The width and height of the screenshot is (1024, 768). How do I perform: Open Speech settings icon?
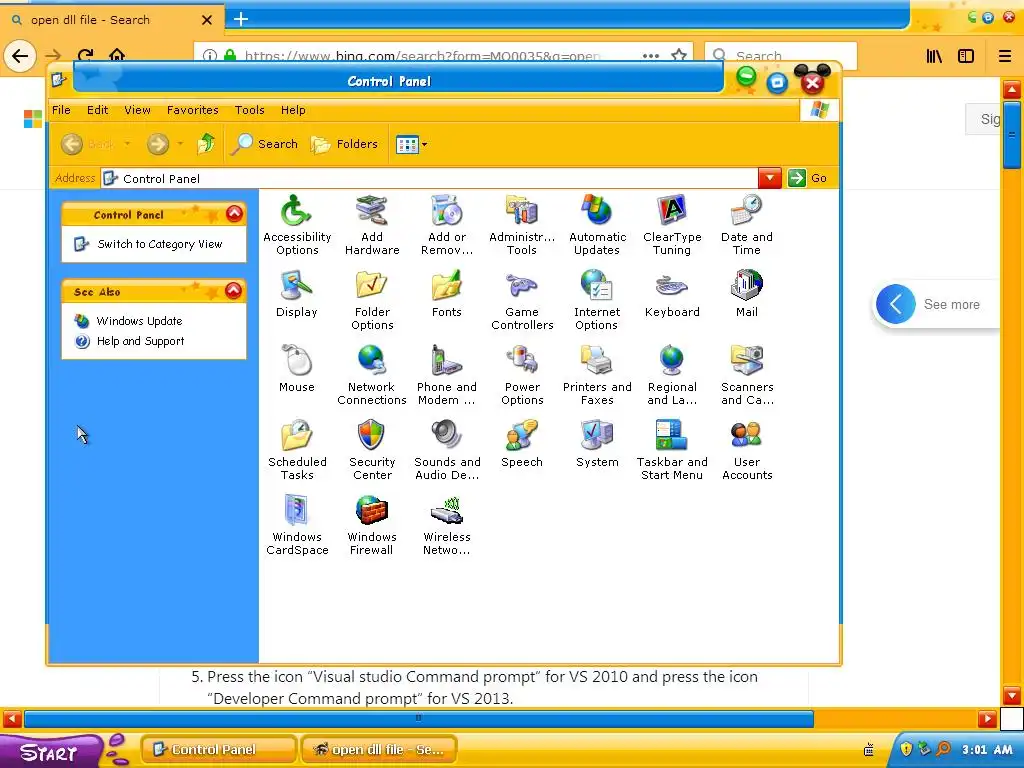pos(522,443)
